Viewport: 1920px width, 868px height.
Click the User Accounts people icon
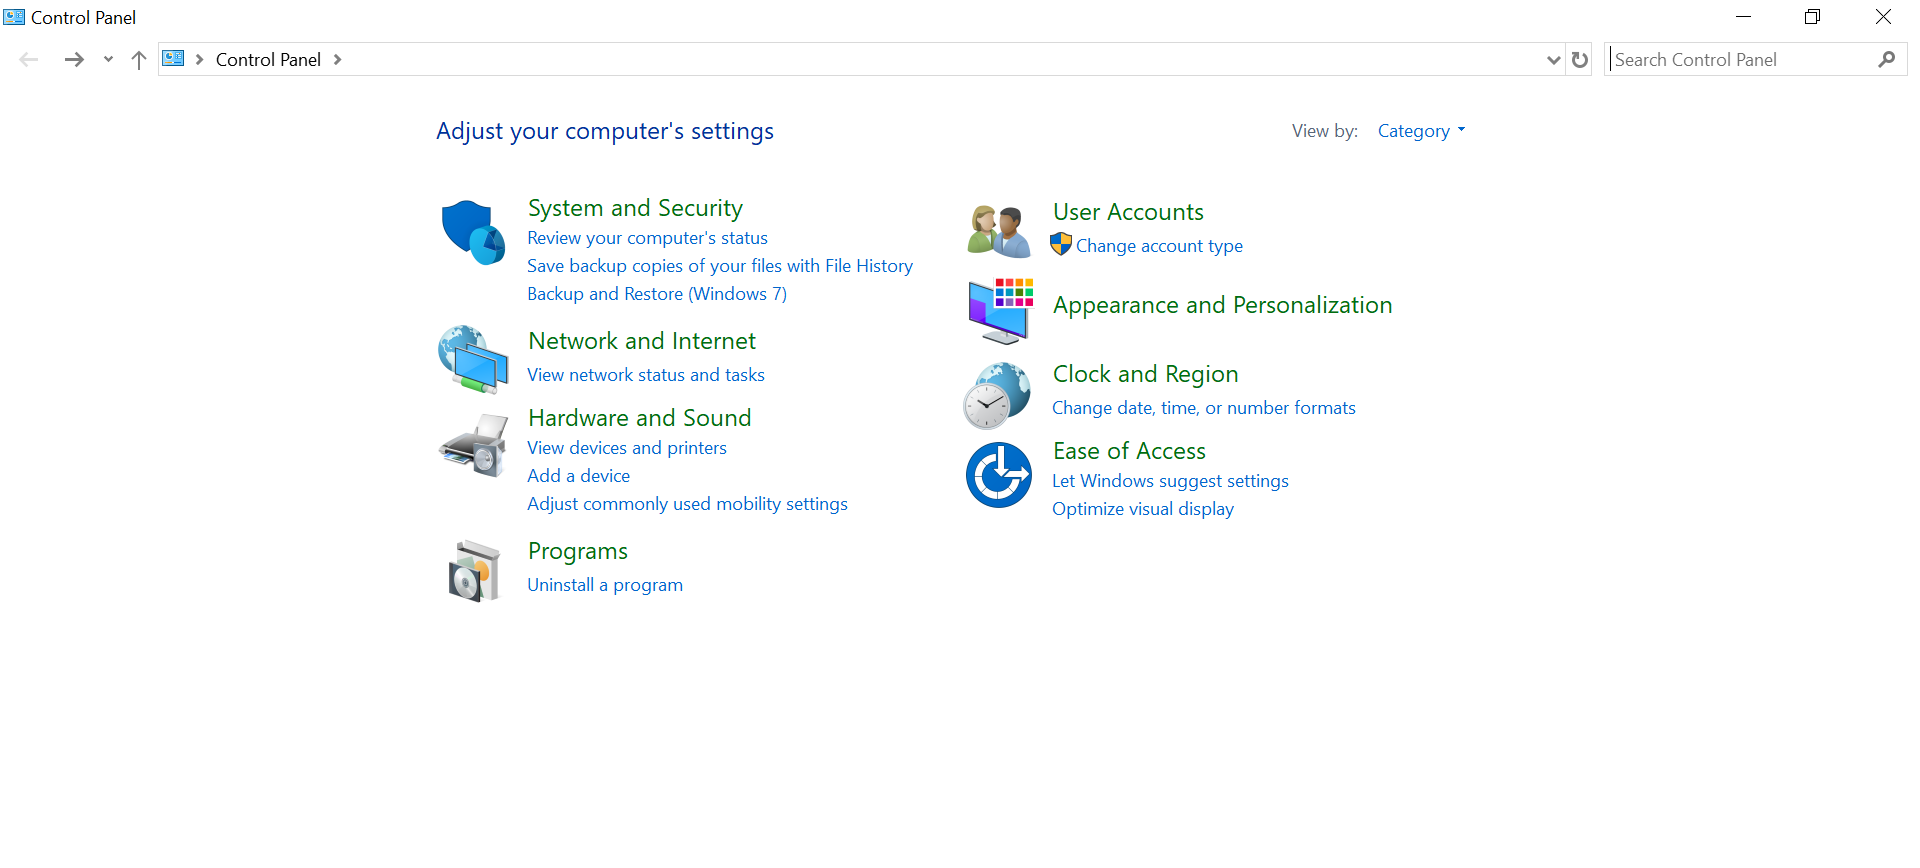click(x=998, y=231)
